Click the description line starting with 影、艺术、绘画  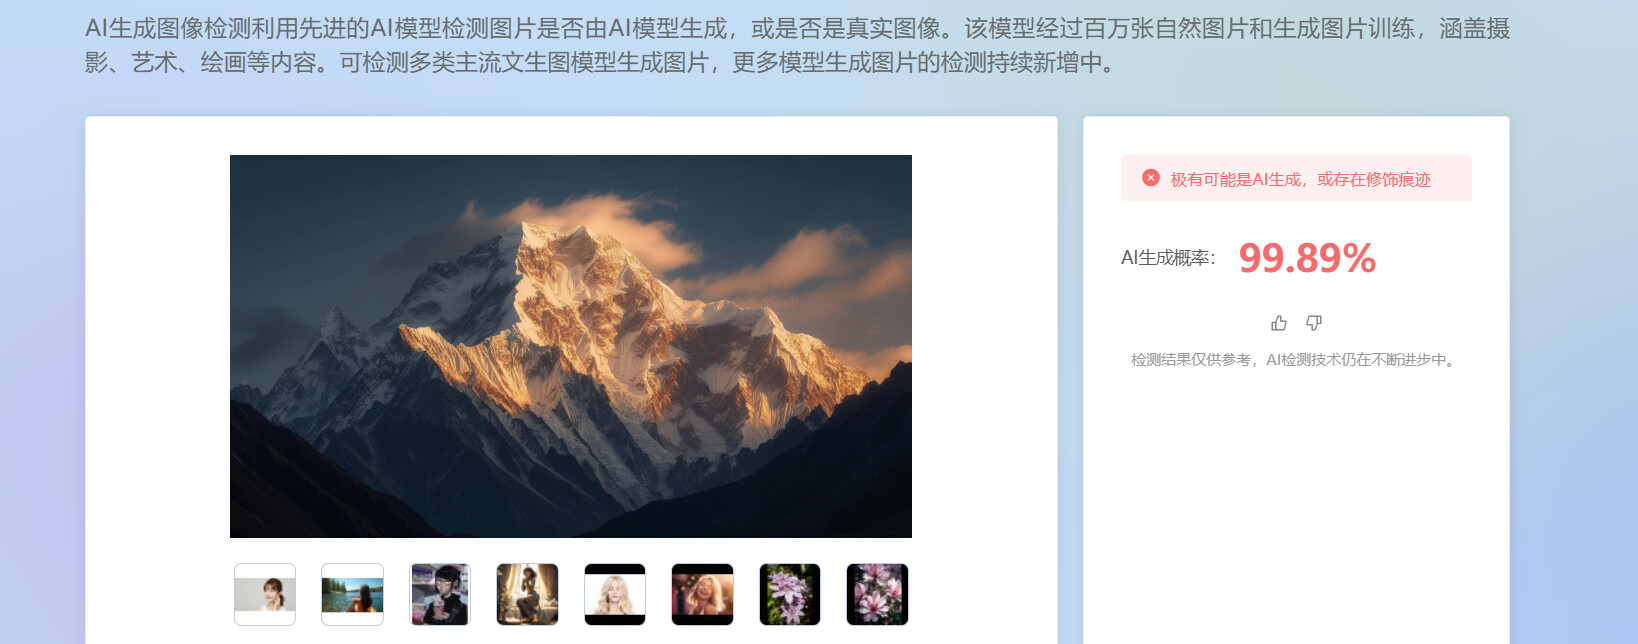pyautogui.click(x=600, y=62)
